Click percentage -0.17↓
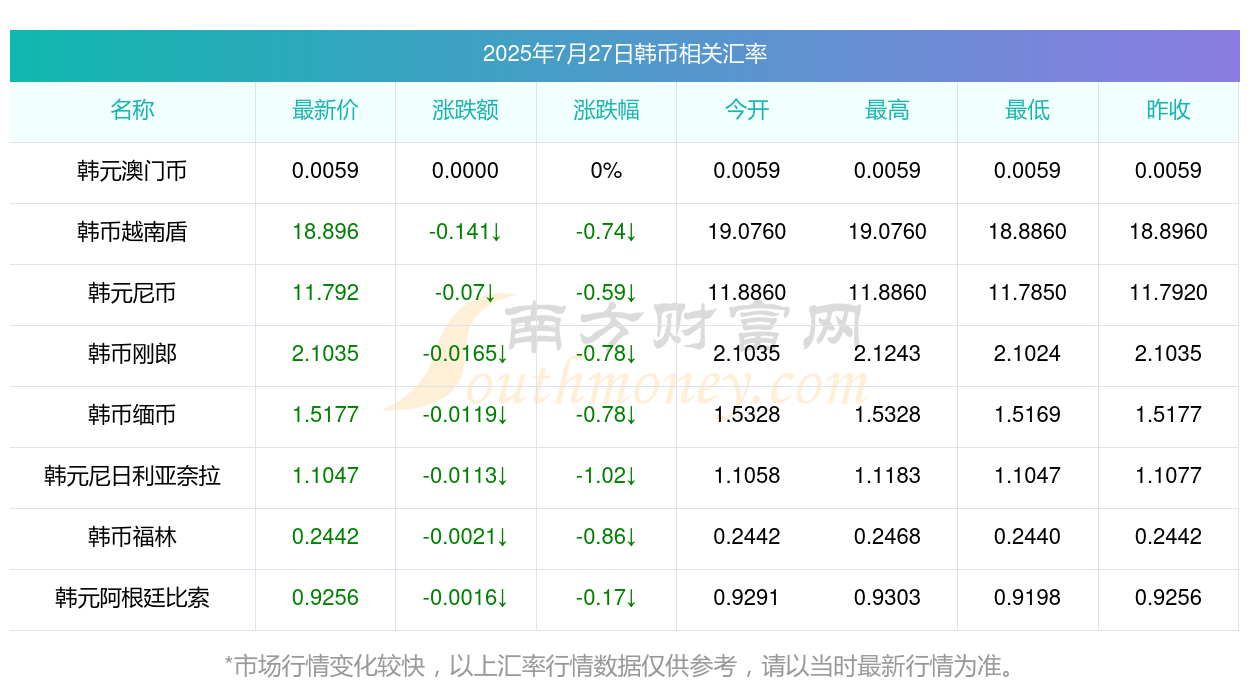The width and height of the screenshot is (1250, 698). pos(606,598)
